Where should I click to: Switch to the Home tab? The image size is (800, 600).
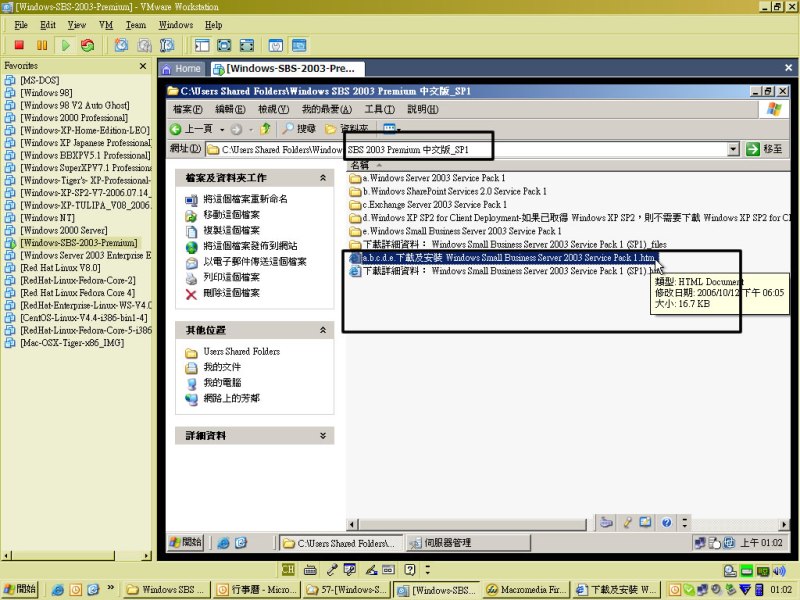click(182, 68)
